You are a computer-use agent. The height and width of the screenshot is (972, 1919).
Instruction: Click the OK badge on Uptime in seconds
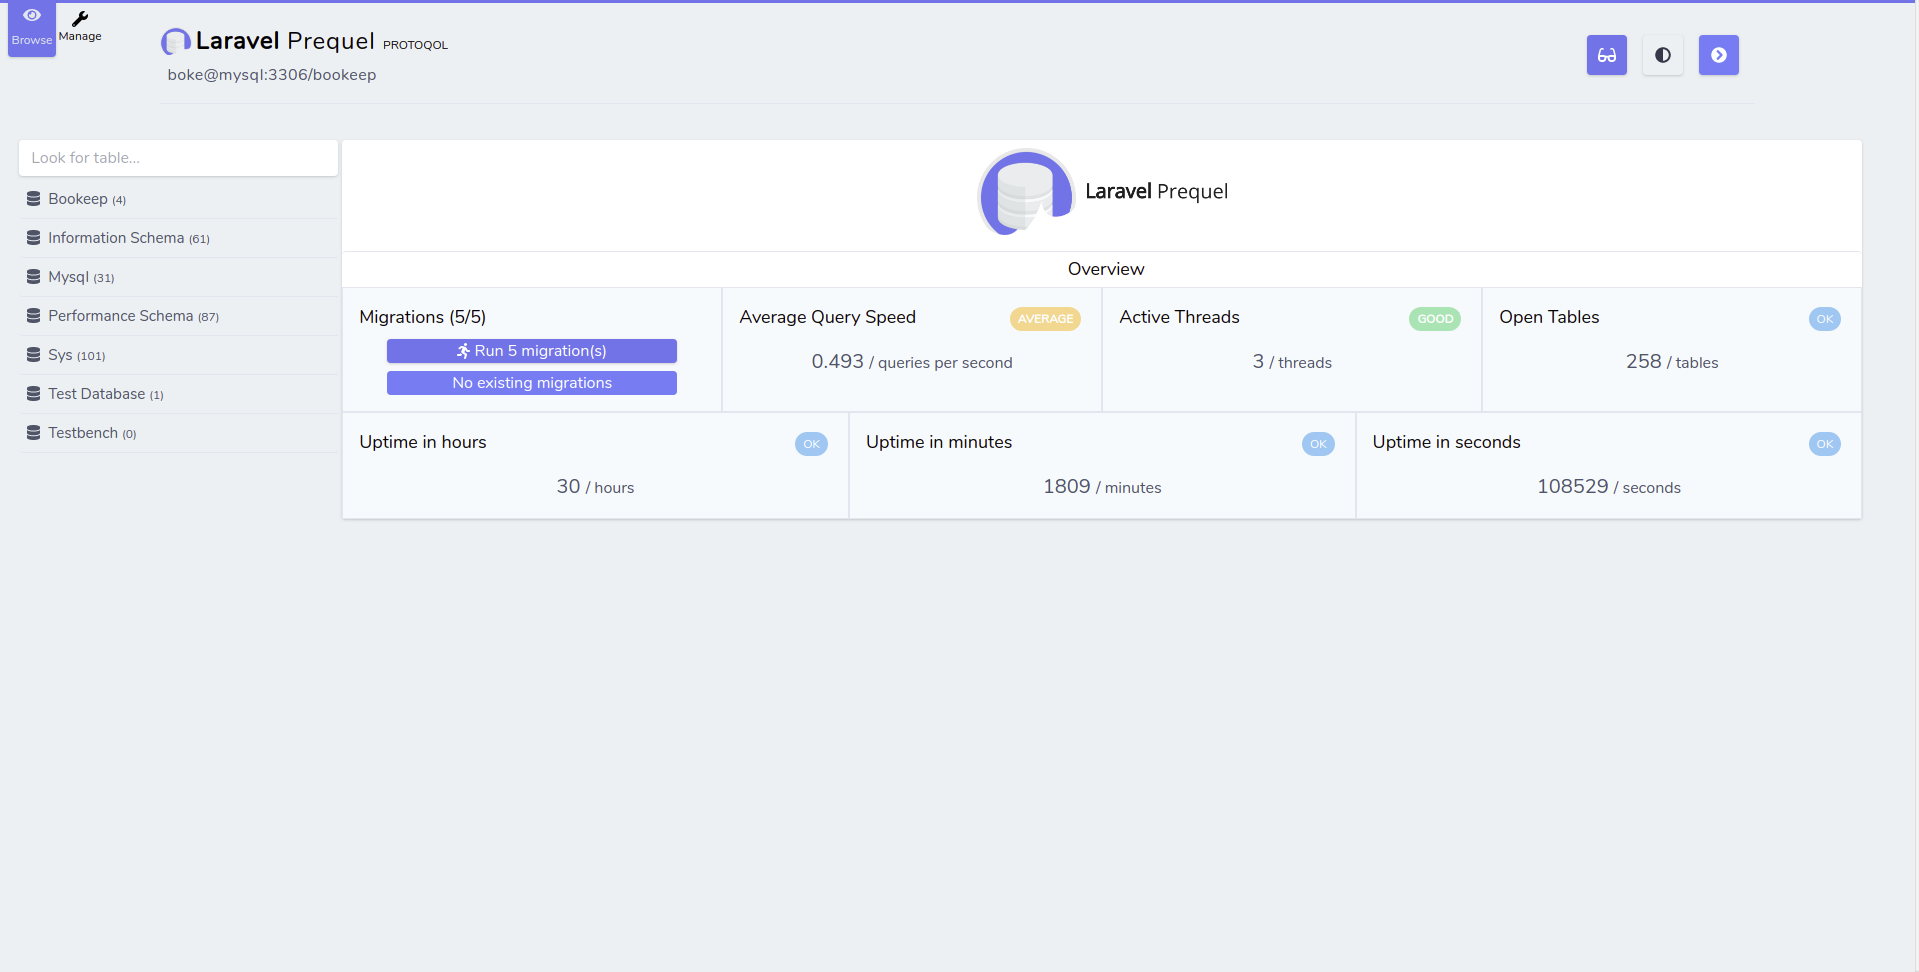[1825, 444]
